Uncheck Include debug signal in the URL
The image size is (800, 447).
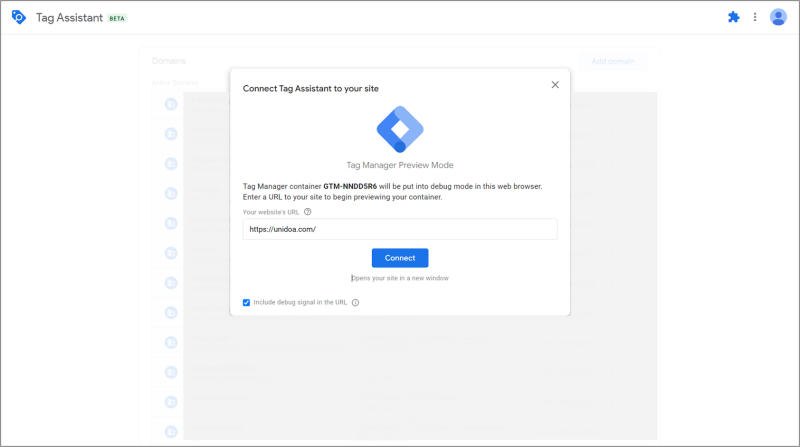coord(246,303)
